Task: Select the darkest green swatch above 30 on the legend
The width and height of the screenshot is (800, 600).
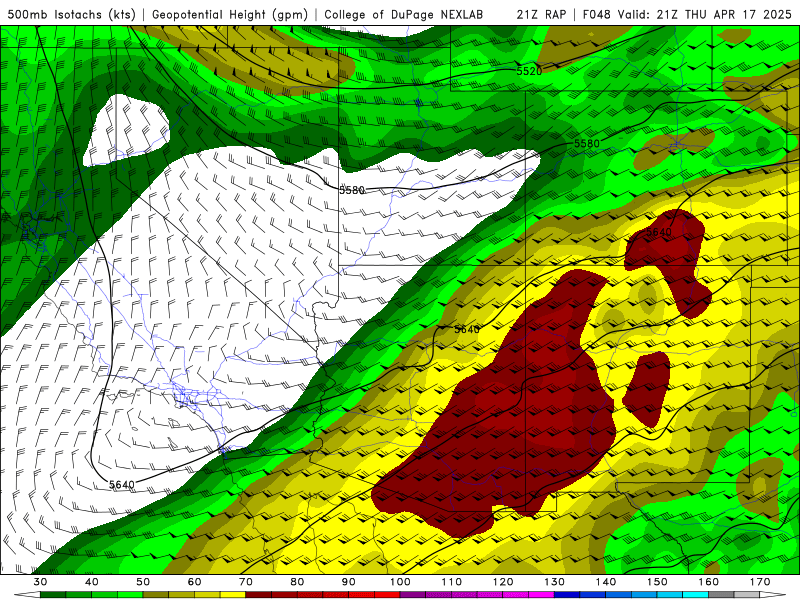Action: point(53,595)
